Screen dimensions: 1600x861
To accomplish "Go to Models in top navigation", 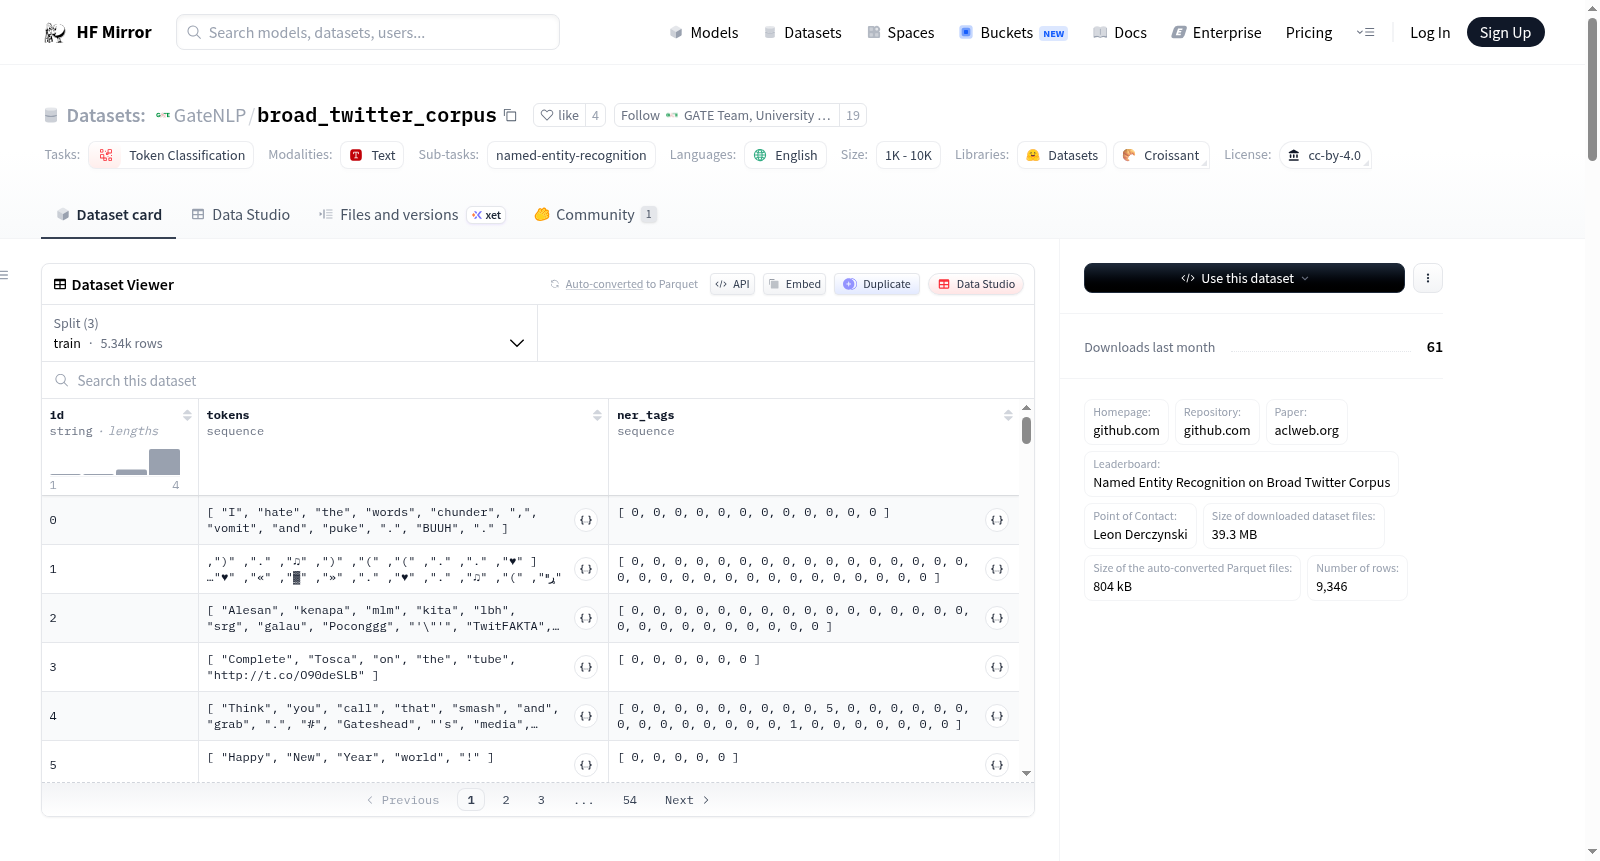I will [x=704, y=32].
